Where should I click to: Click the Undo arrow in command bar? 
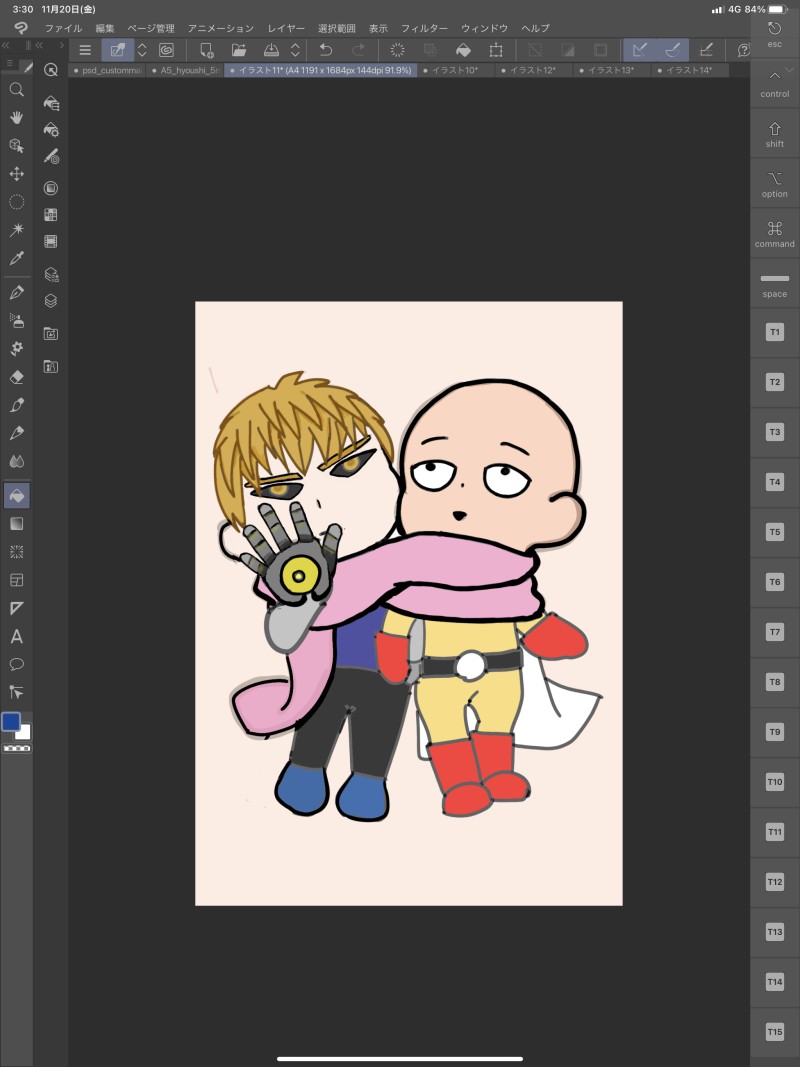click(x=326, y=50)
